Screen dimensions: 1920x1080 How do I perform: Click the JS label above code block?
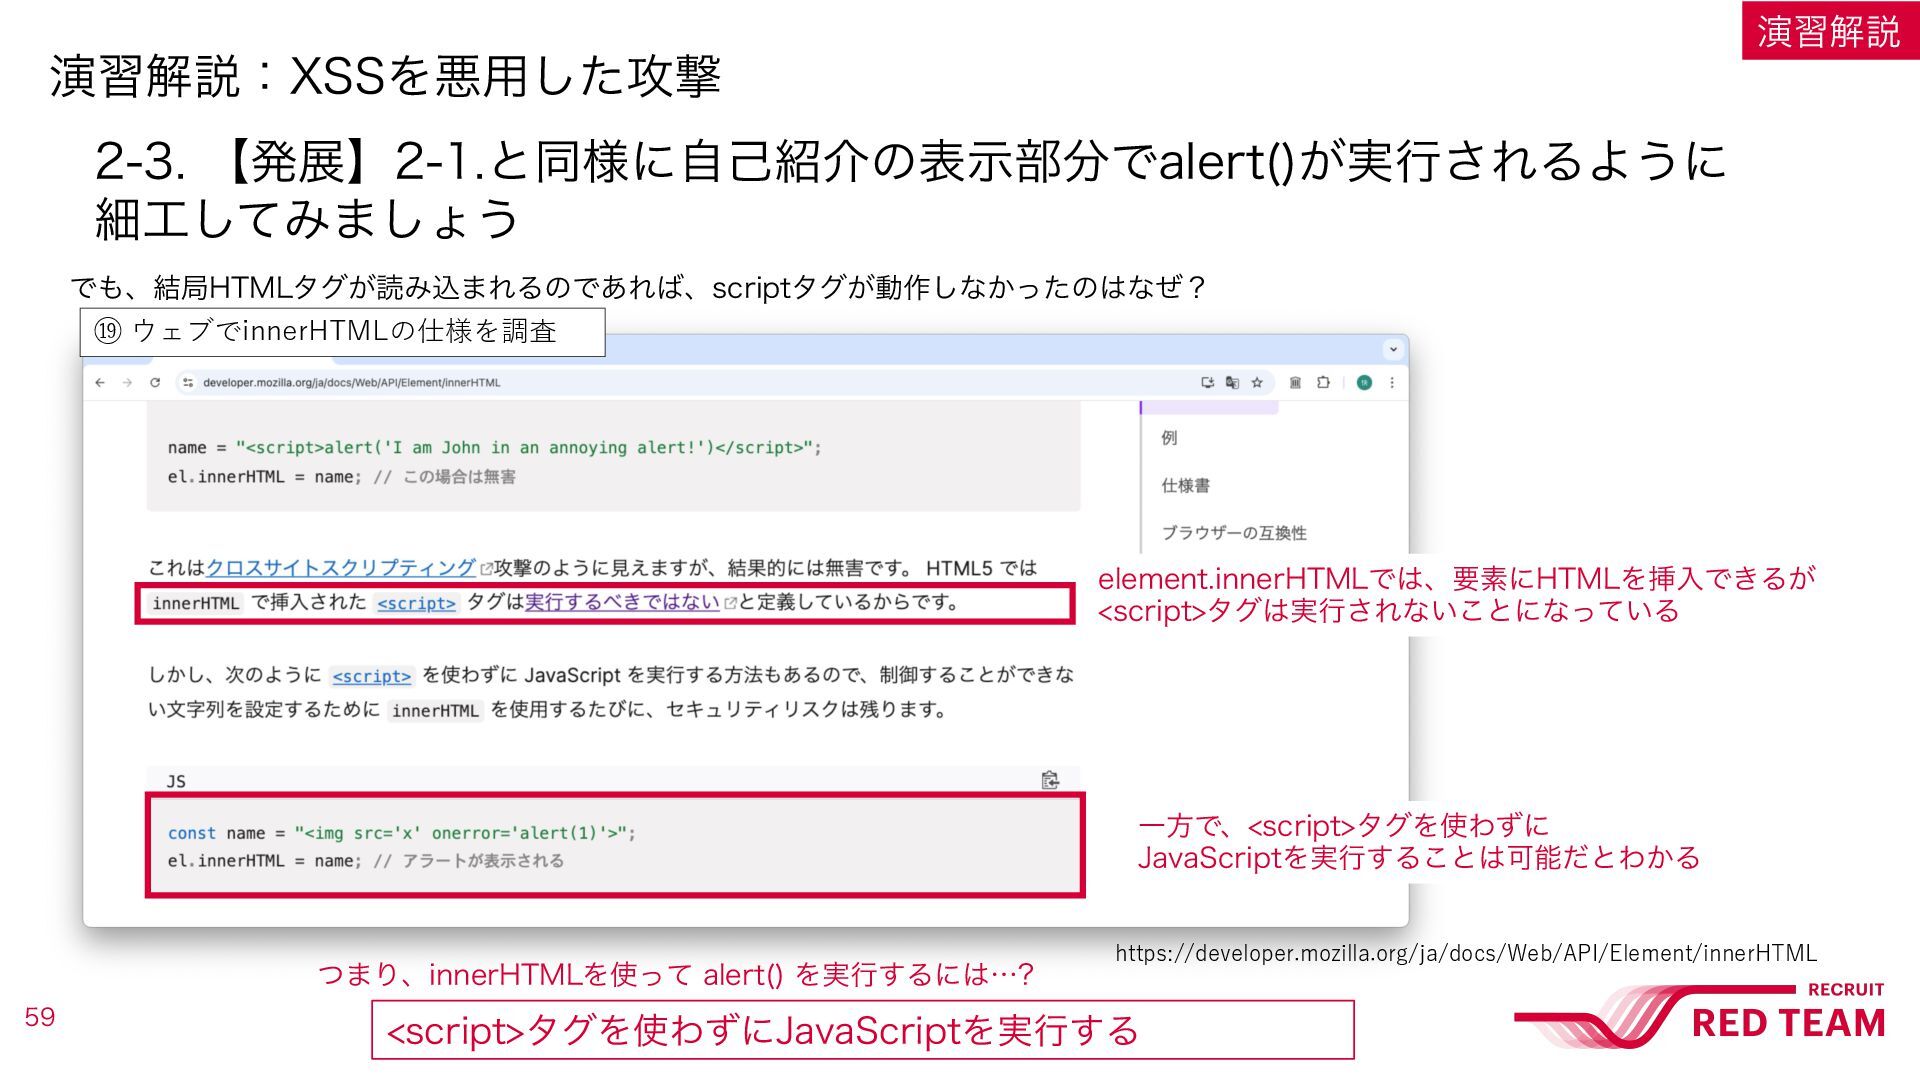pyautogui.click(x=176, y=781)
